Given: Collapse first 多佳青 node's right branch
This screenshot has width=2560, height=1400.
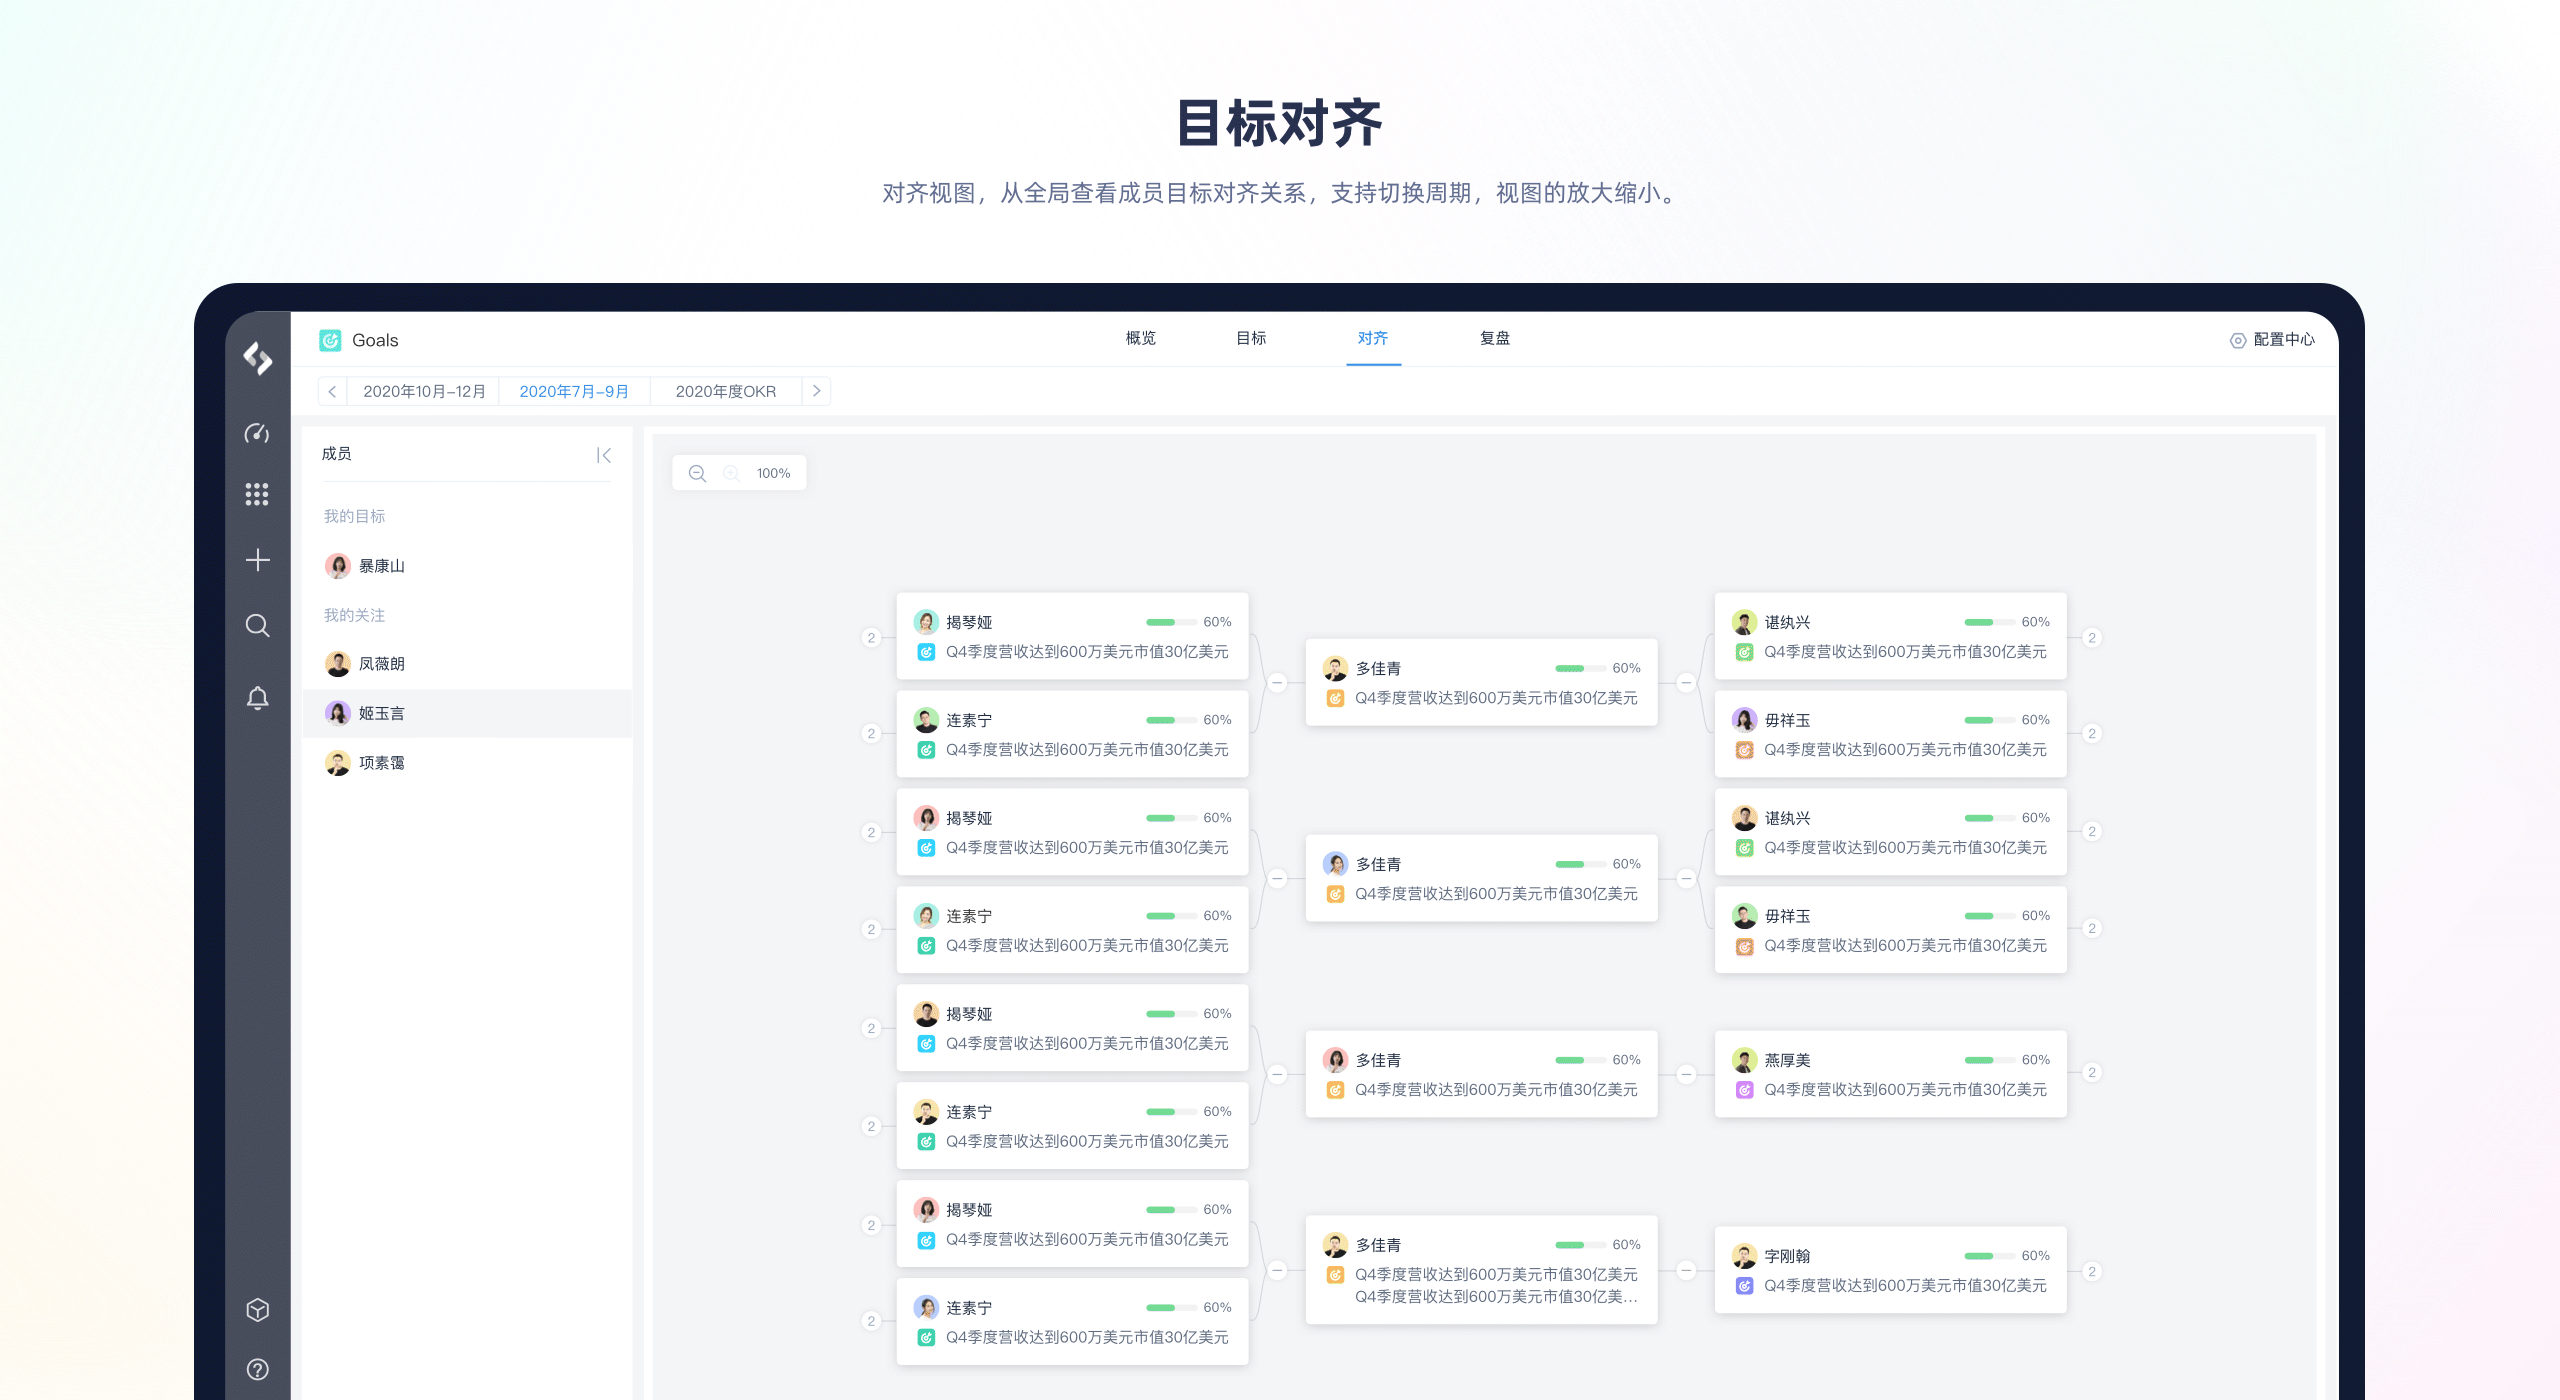Looking at the screenshot, I should (x=1686, y=683).
